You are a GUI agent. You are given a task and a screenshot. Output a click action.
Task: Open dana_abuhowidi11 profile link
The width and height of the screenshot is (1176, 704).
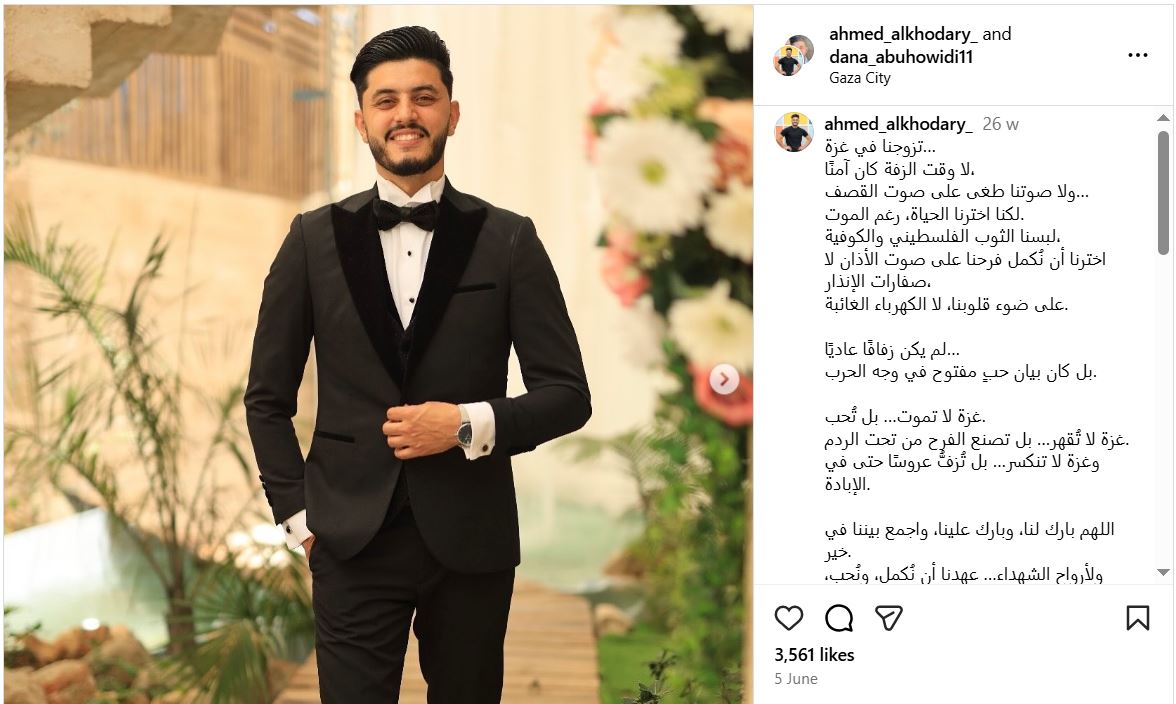pyautogui.click(x=902, y=56)
